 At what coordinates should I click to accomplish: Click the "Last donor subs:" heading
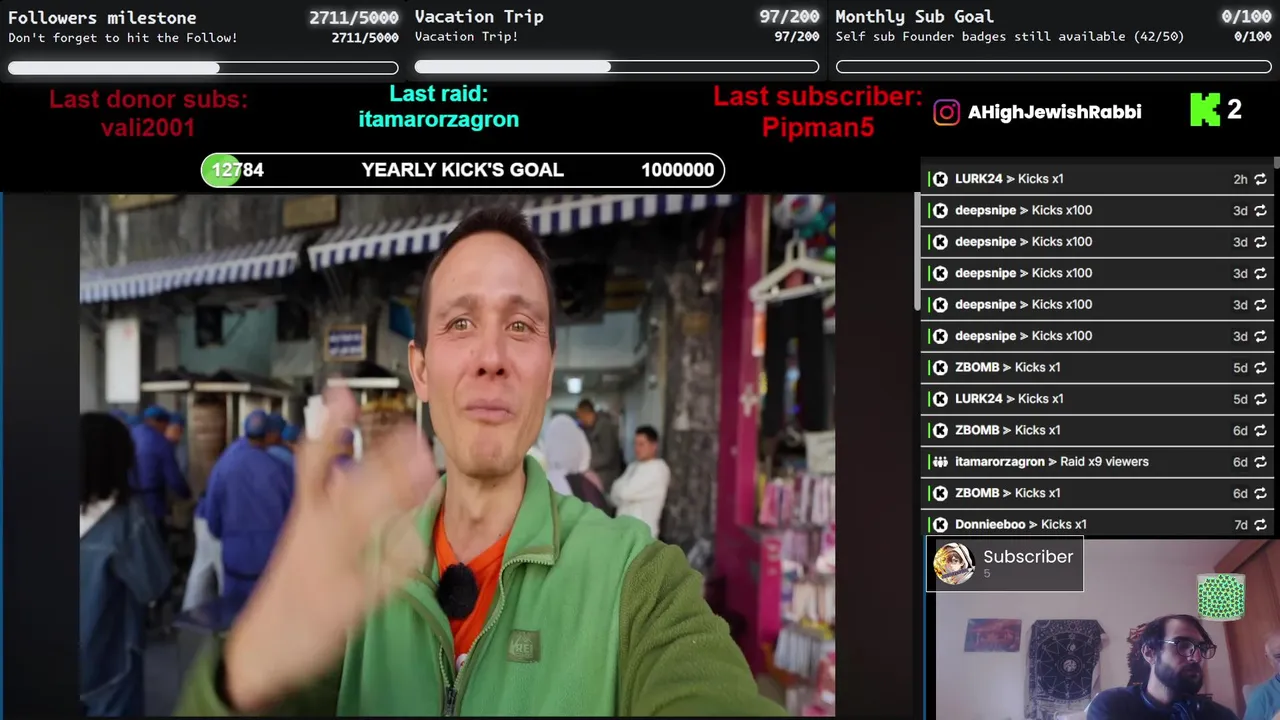click(148, 99)
